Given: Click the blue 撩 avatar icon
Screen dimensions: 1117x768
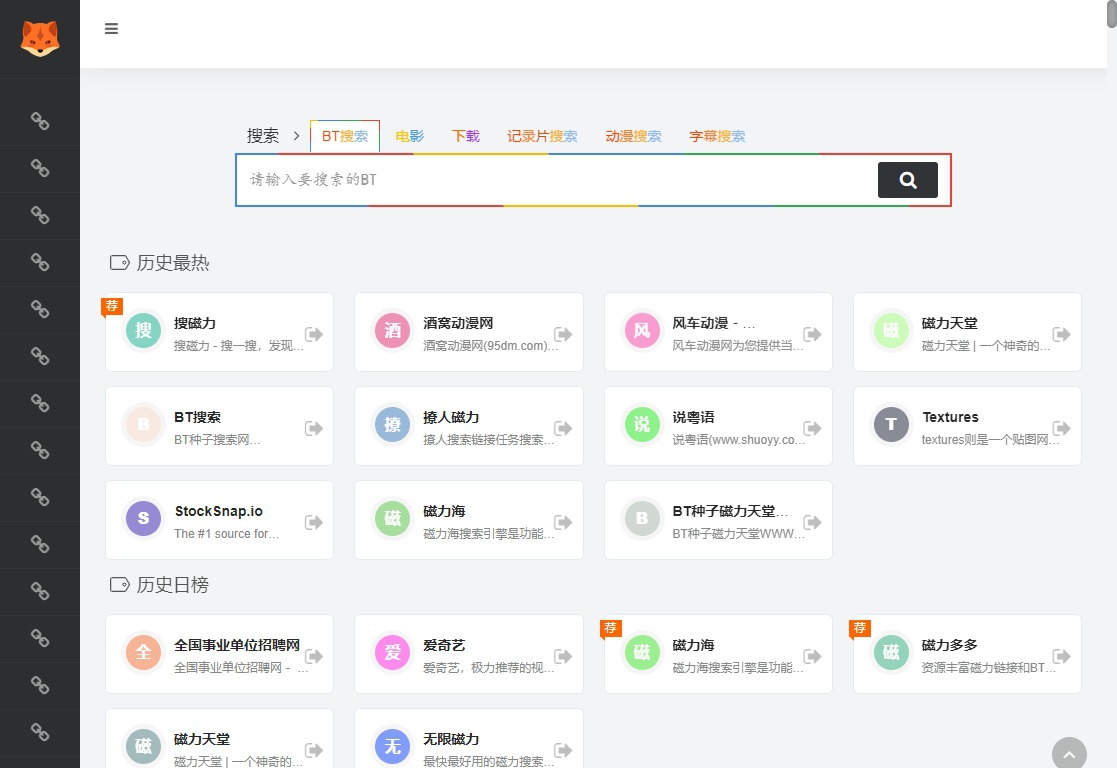Looking at the screenshot, I should click(393, 425).
